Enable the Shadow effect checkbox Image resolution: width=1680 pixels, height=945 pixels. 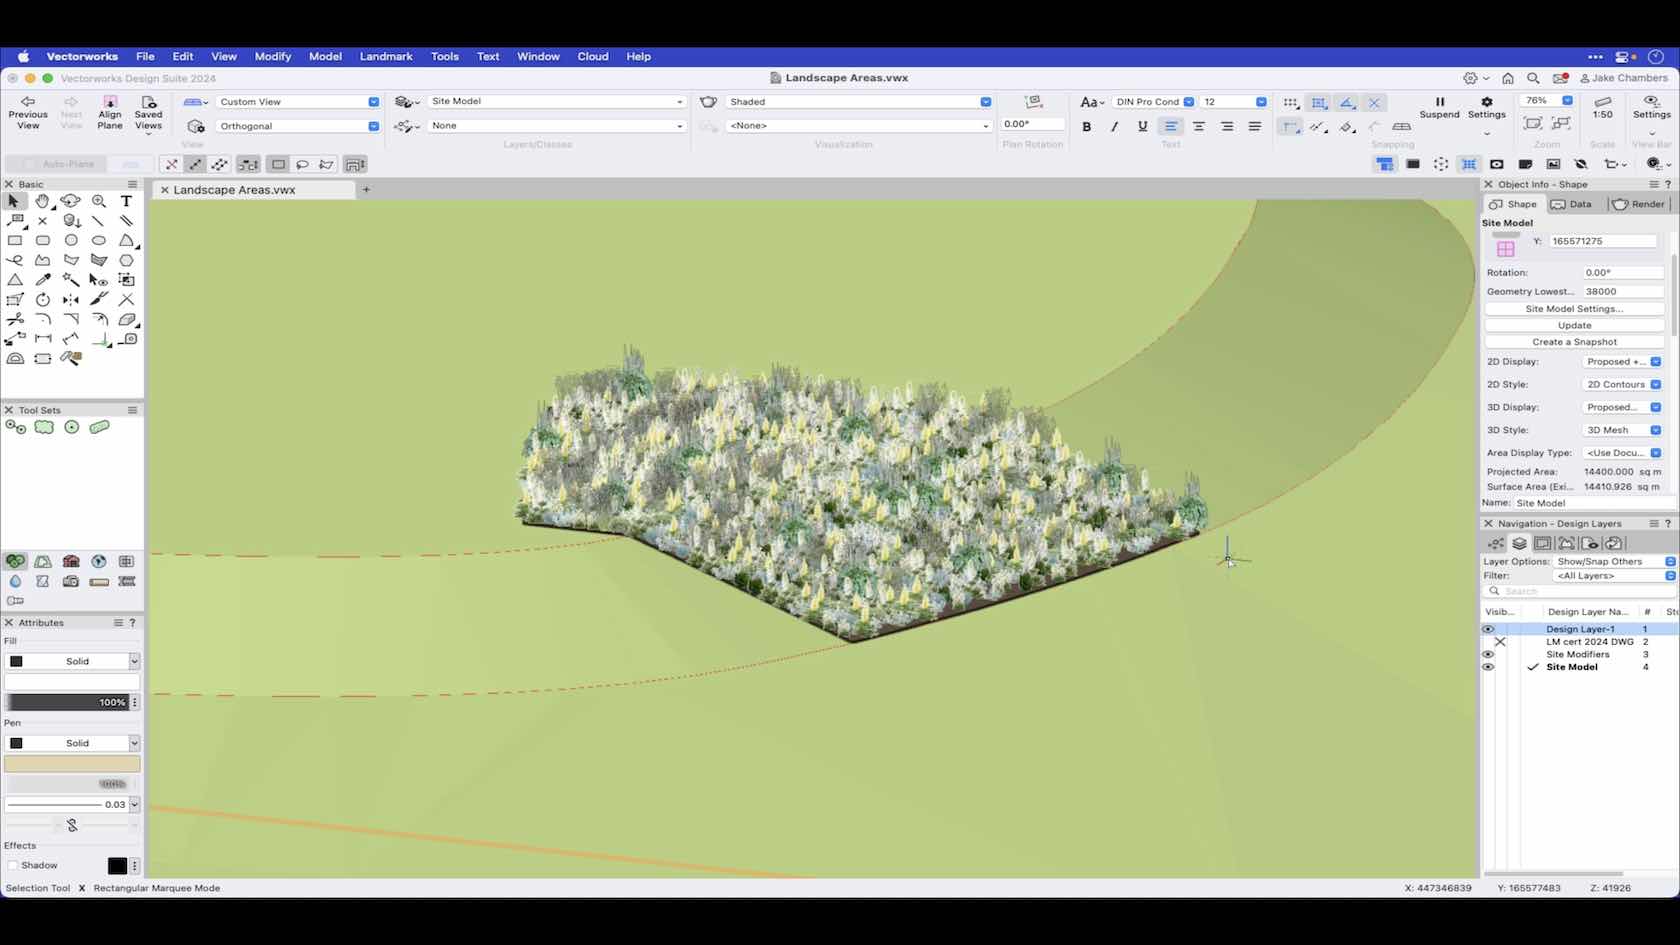(12, 866)
